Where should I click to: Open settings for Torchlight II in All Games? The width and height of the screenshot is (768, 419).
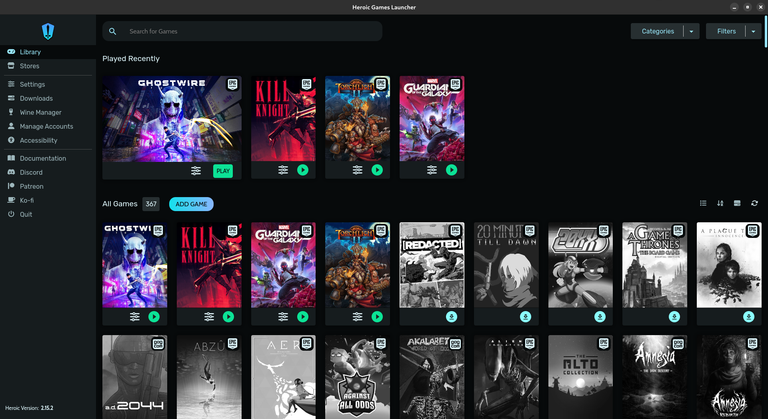pos(358,317)
